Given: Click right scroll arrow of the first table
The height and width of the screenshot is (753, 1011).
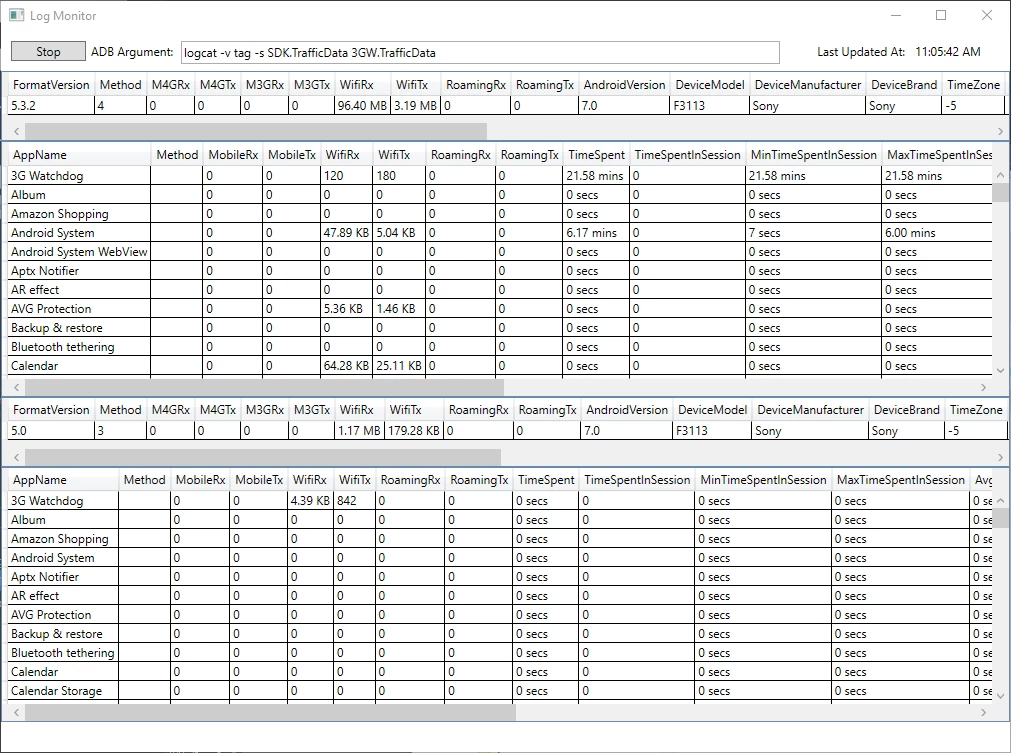Looking at the screenshot, I should click(x=1000, y=132).
